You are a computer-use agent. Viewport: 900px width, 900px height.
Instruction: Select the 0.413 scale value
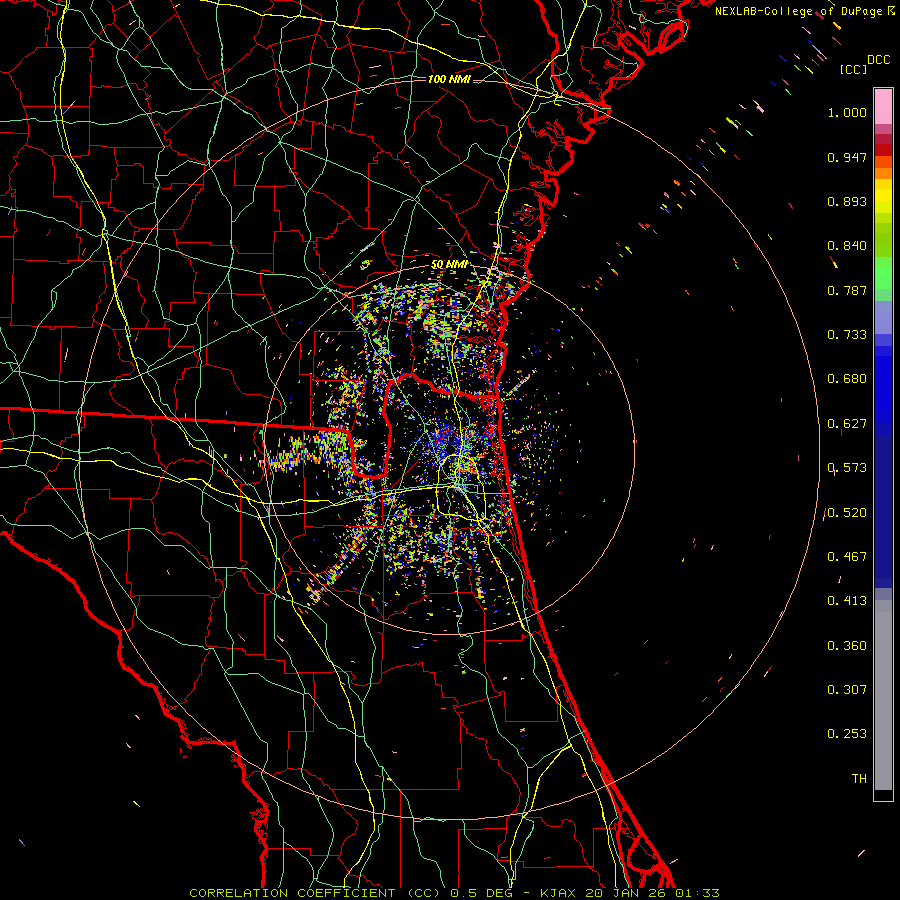(847, 601)
